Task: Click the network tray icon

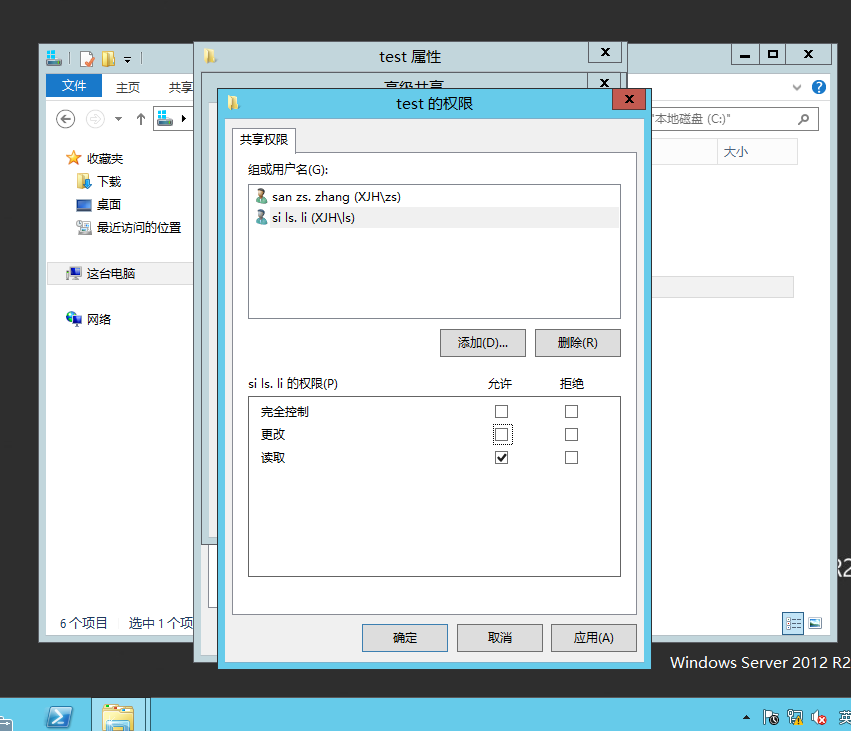Action: (795, 717)
